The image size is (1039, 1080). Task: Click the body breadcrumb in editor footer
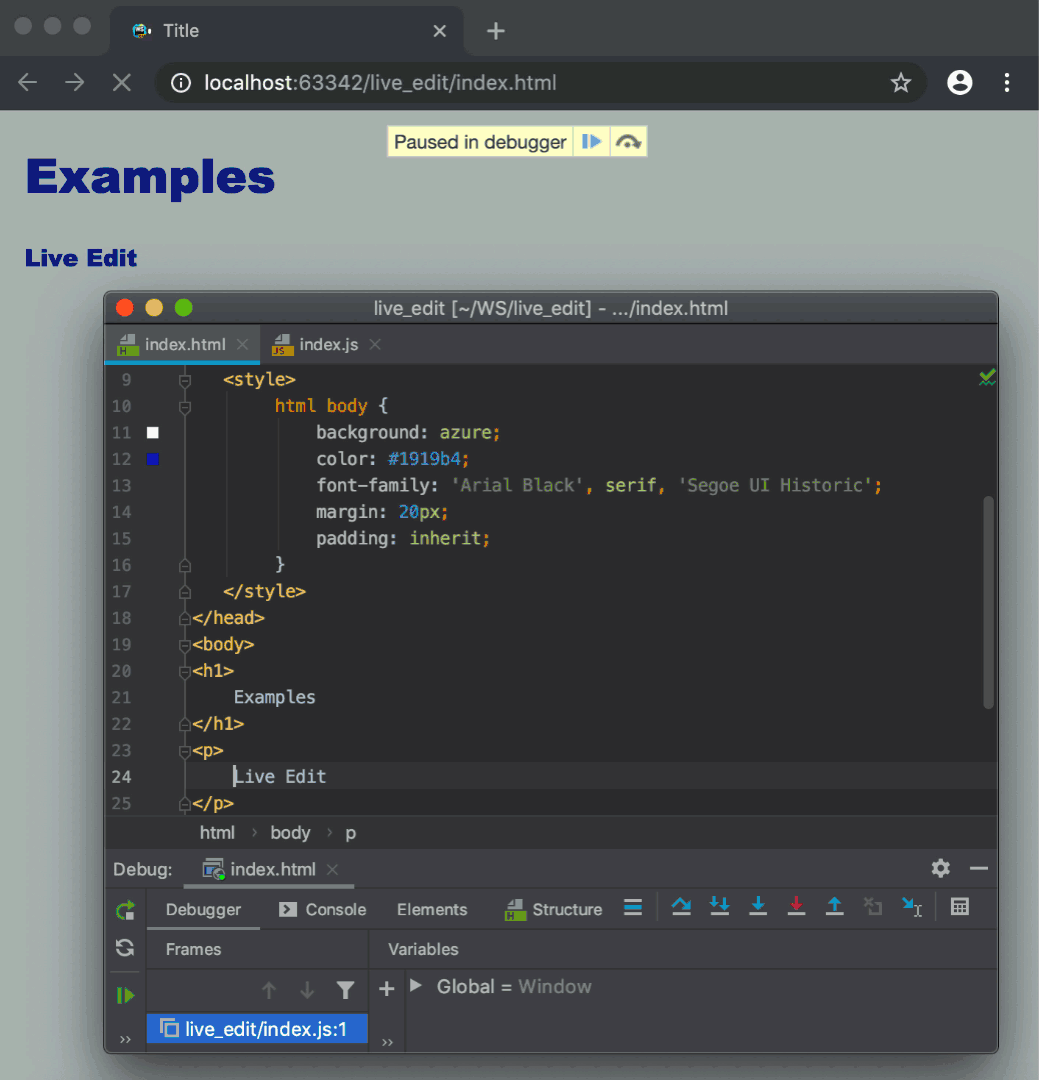tap(290, 832)
